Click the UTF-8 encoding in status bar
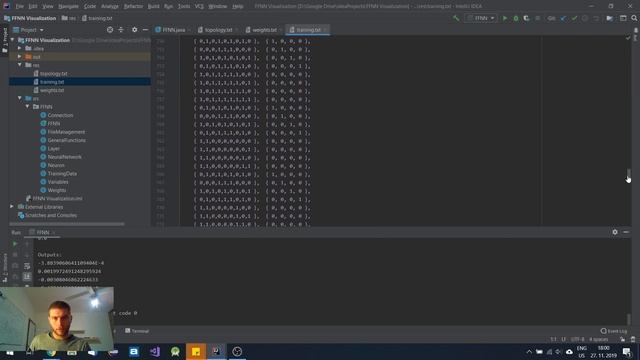Viewport: 640px width, 360px height. 578,339
